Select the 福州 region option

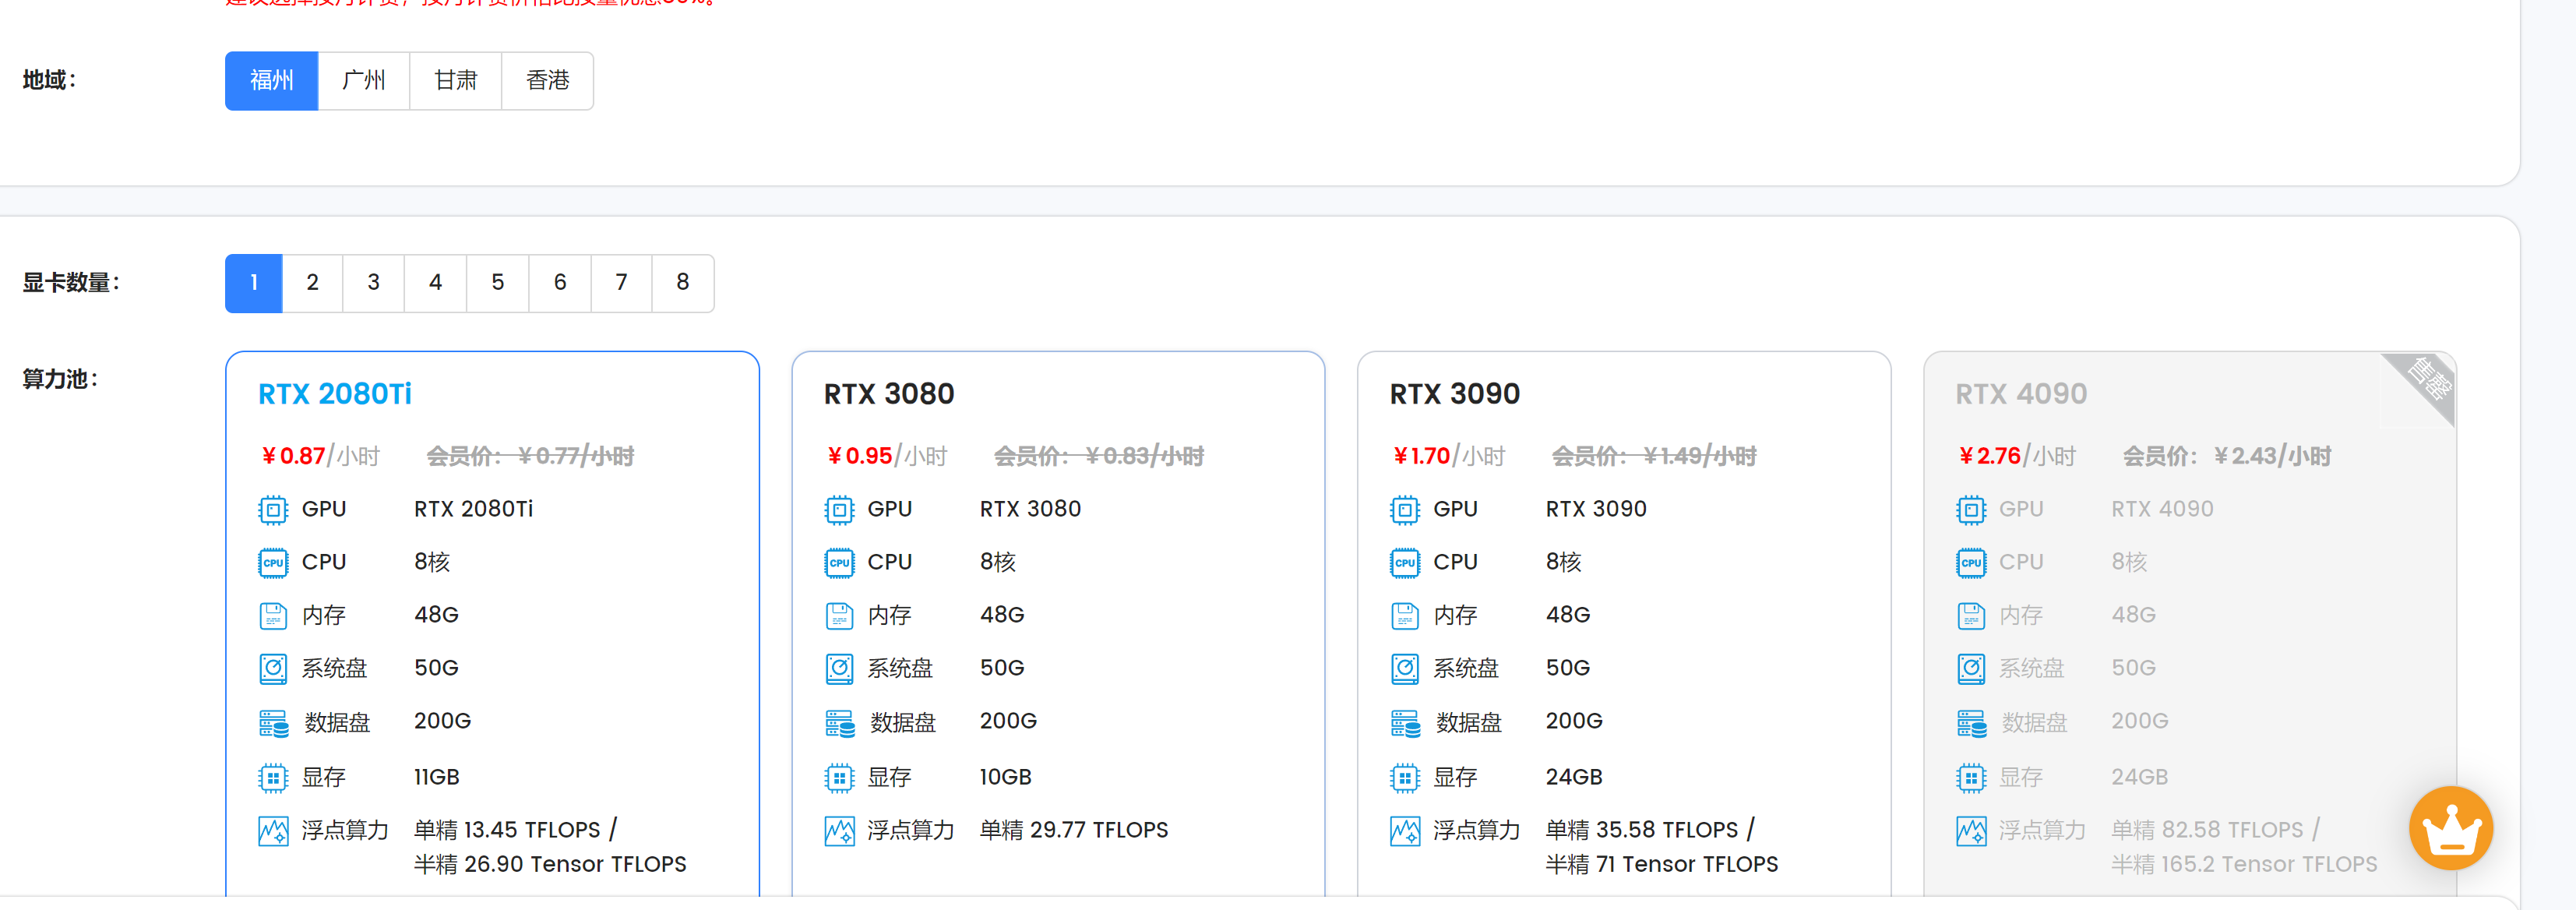coord(271,80)
